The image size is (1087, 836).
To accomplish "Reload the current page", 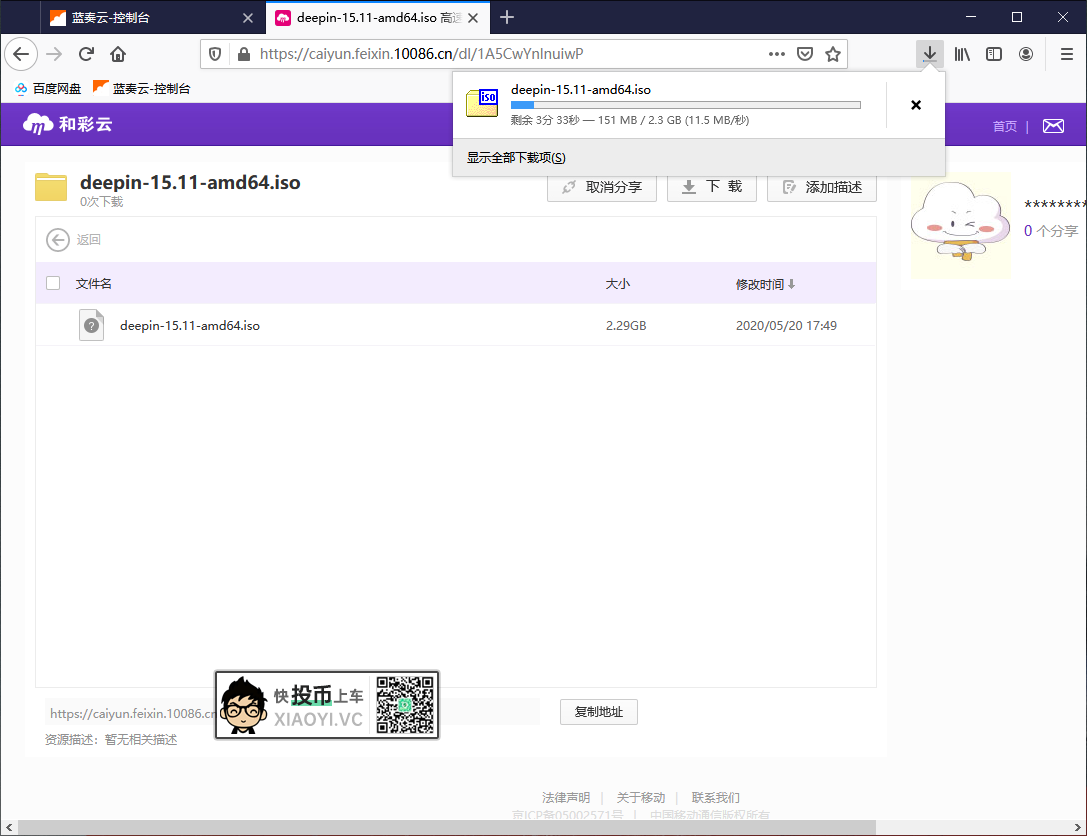I will coord(86,54).
